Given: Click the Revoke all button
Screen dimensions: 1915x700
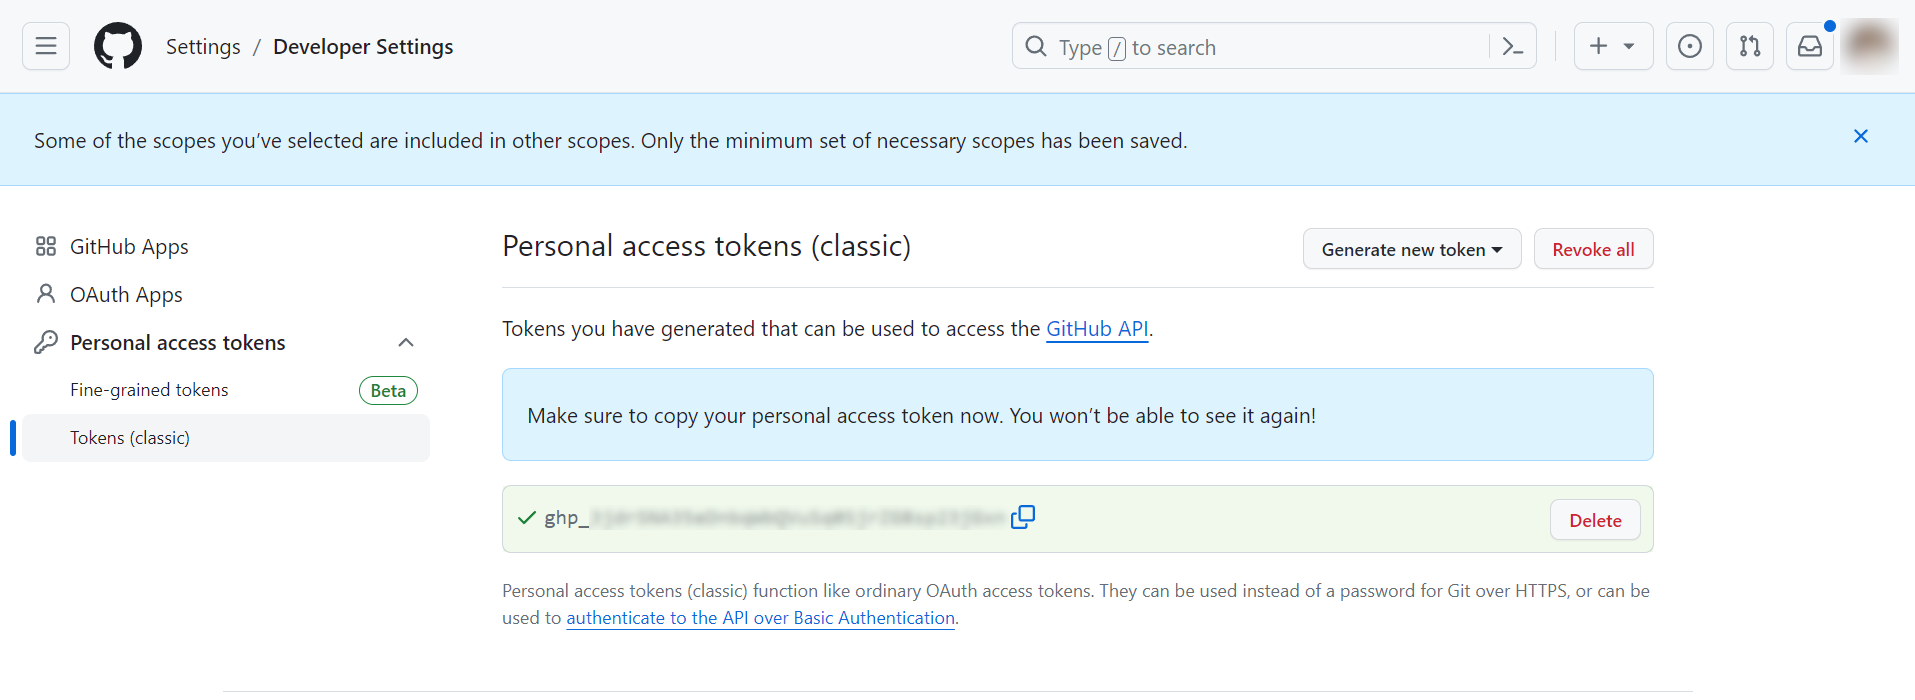Looking at the screenshot, I should (x=1592, y=249).
